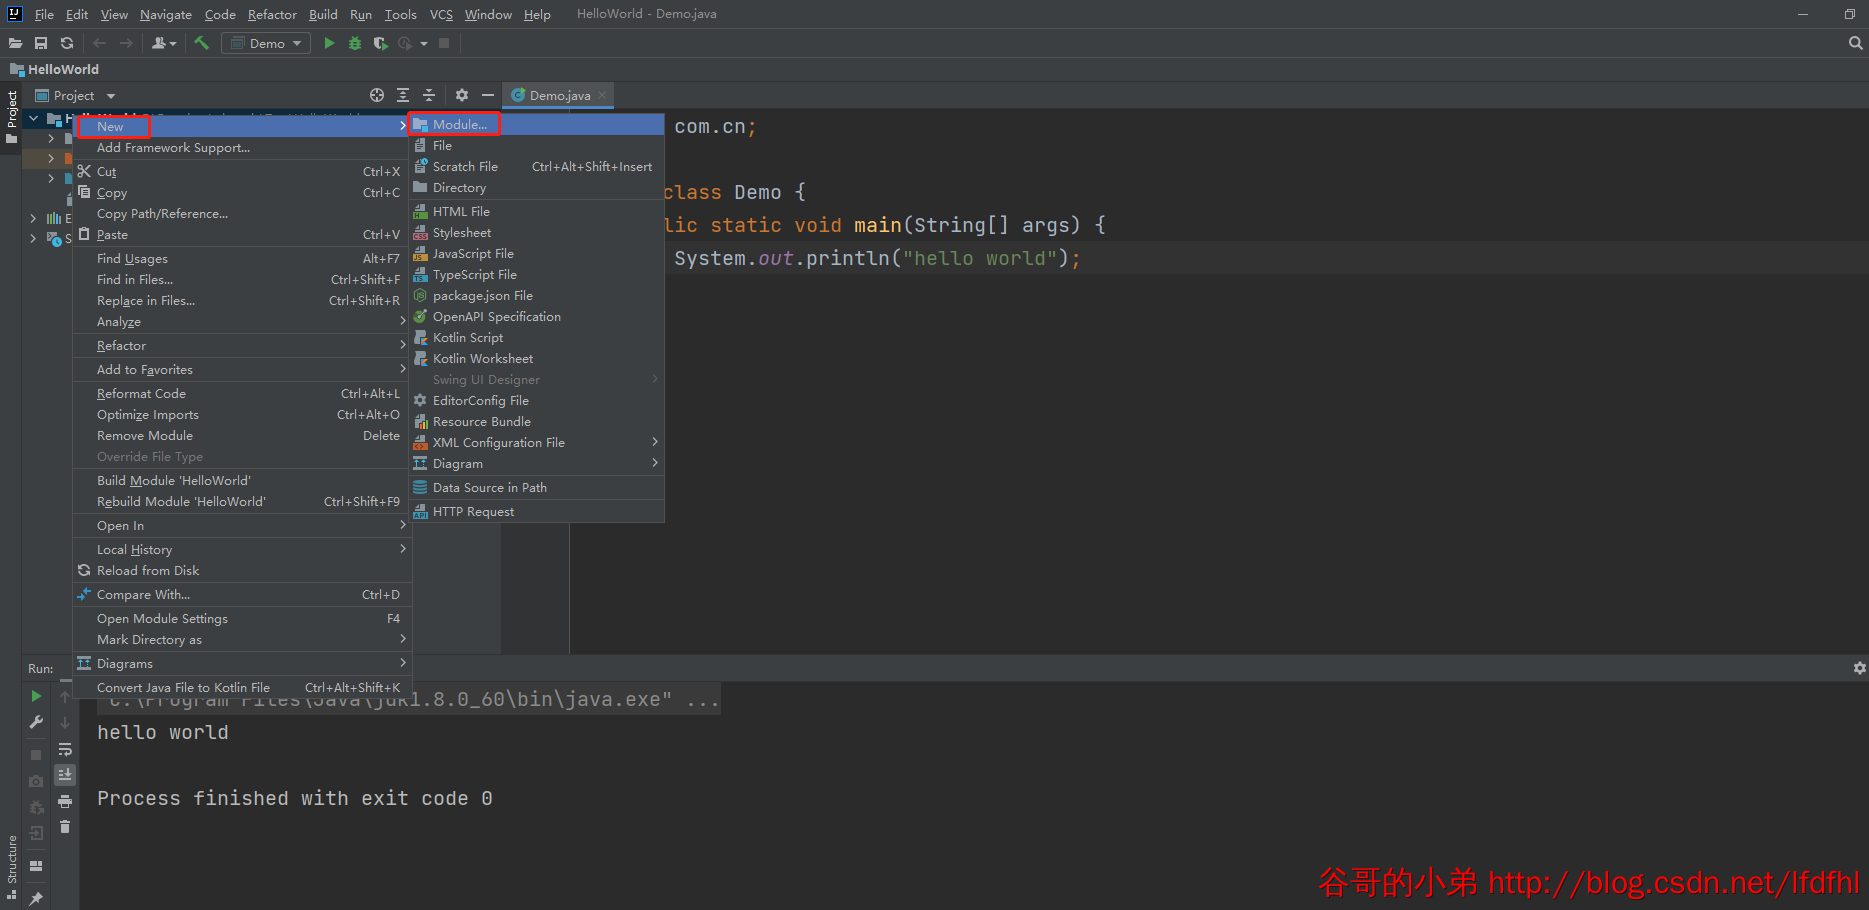Screen dimensions: 1869x910
Task: Click the toolbar Stop square icon
Action: 444,43
